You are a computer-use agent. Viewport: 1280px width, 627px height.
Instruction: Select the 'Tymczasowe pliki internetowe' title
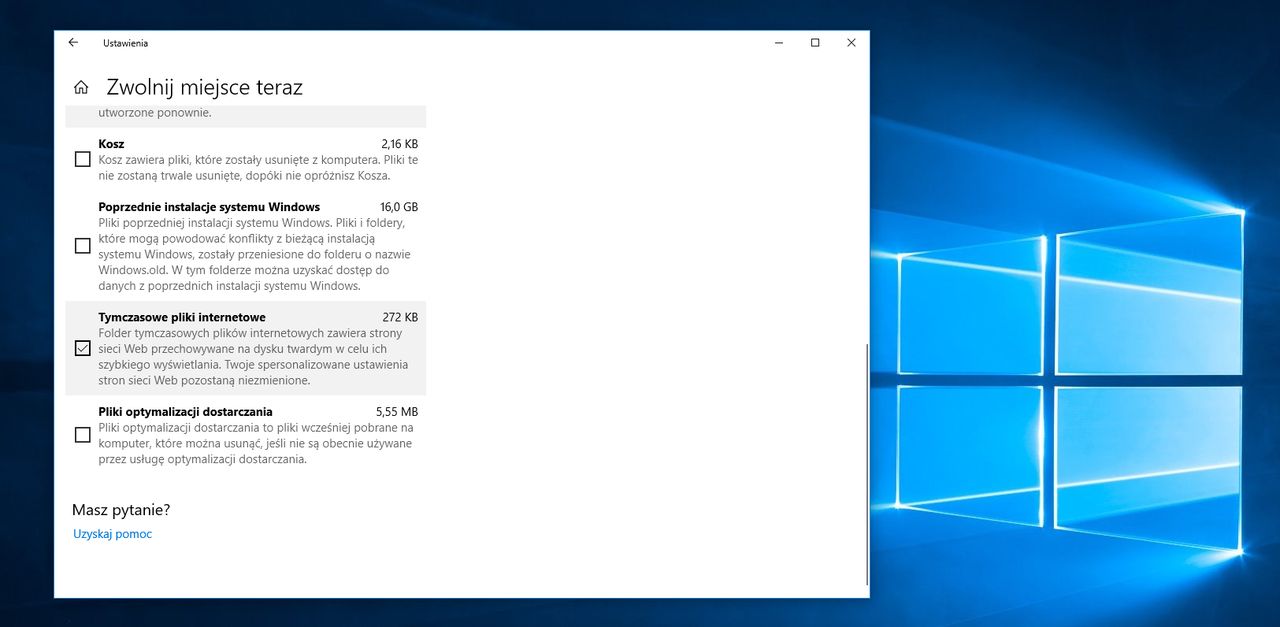point(182,317)
